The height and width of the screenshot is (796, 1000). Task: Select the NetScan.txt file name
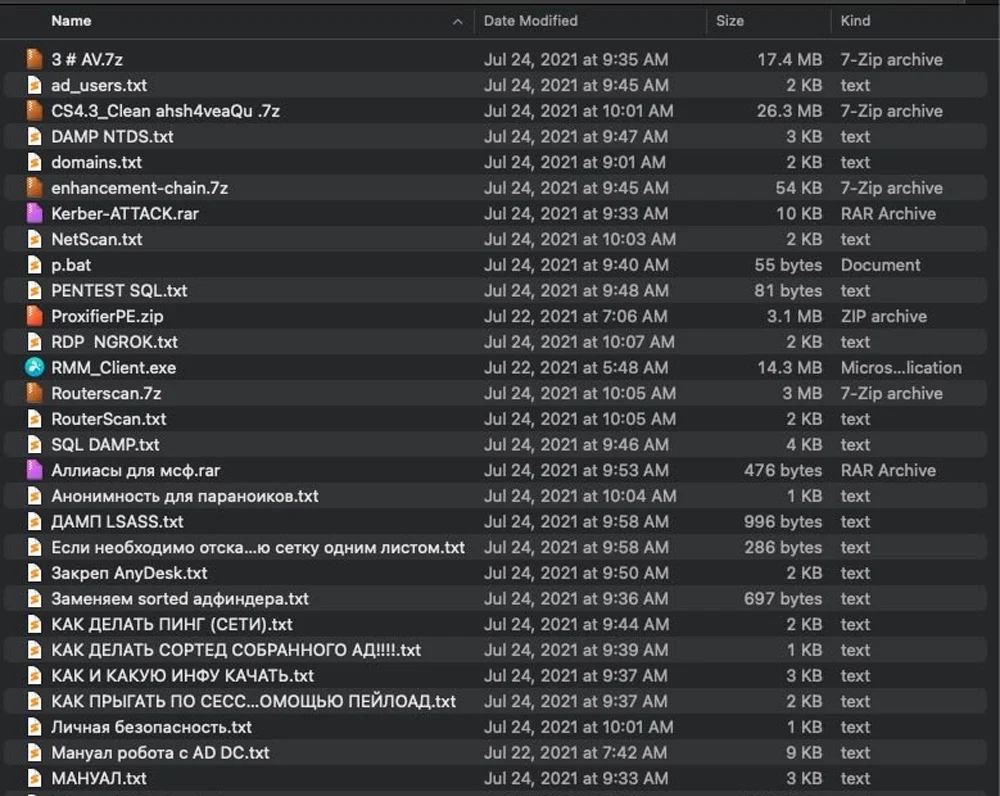[97, 239]
